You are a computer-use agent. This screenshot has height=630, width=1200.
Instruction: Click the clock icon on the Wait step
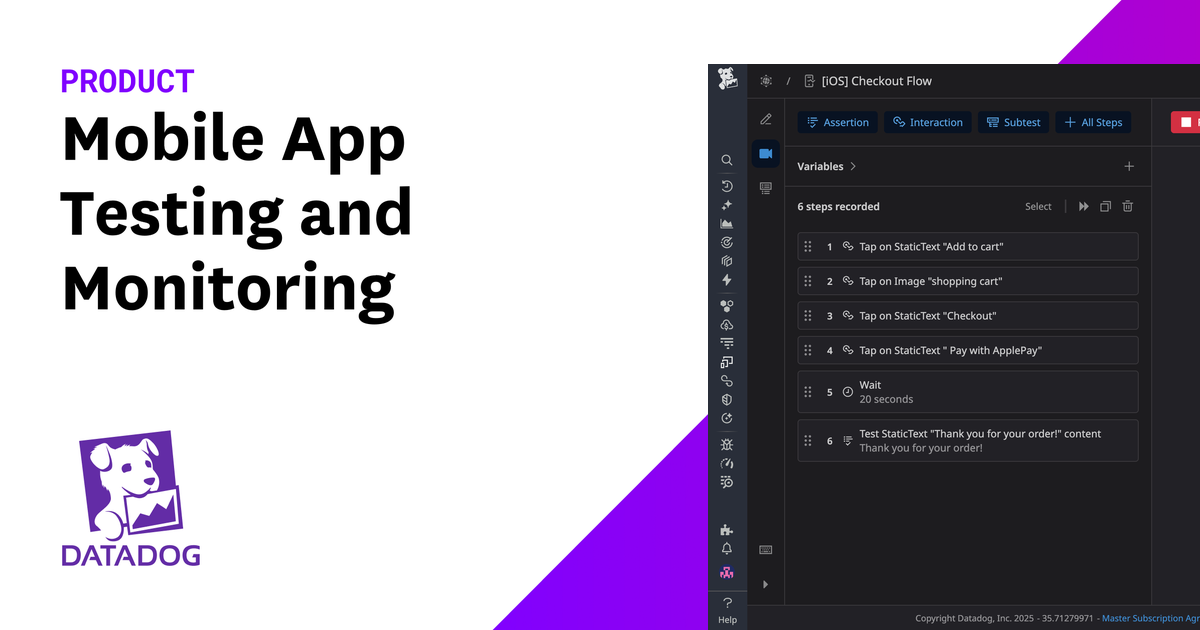tap(847, 392)
